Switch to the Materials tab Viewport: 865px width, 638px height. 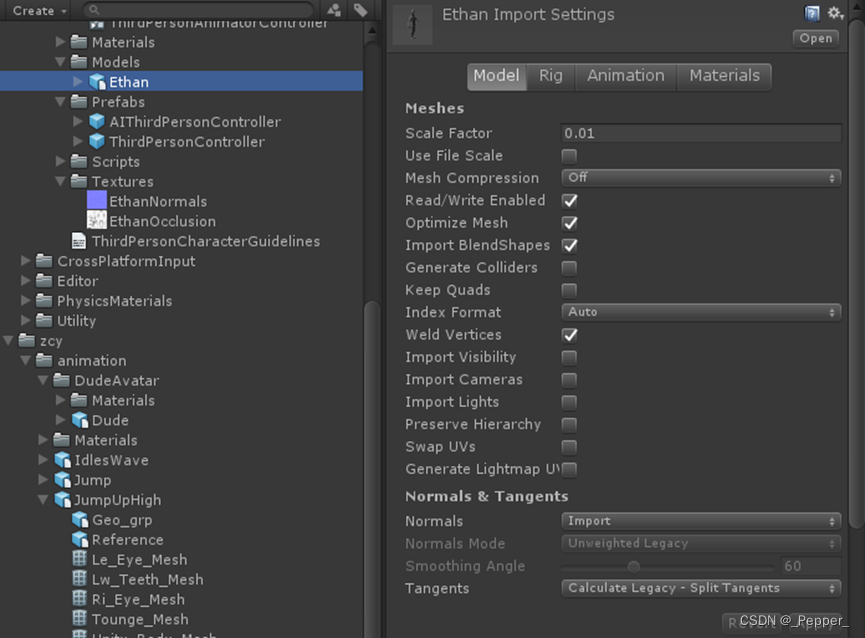pos(723,76)
